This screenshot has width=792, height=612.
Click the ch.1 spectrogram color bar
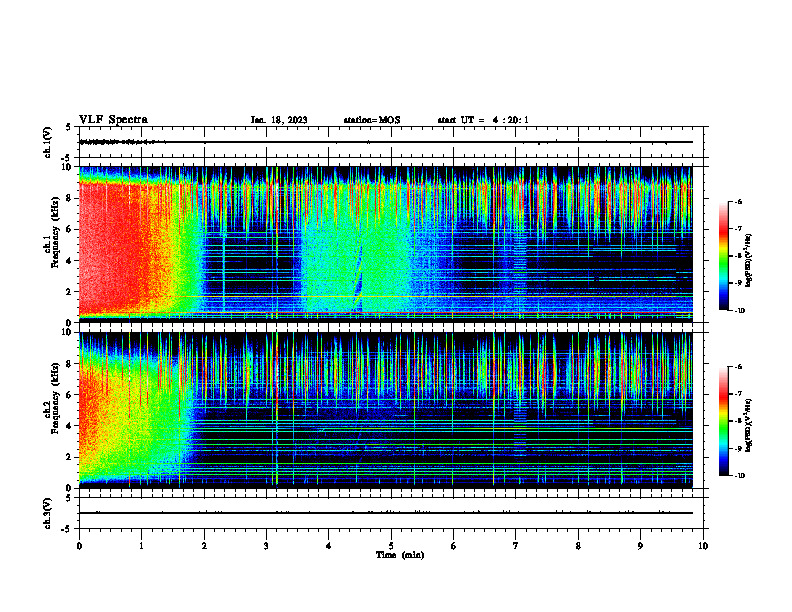(723, 256)
